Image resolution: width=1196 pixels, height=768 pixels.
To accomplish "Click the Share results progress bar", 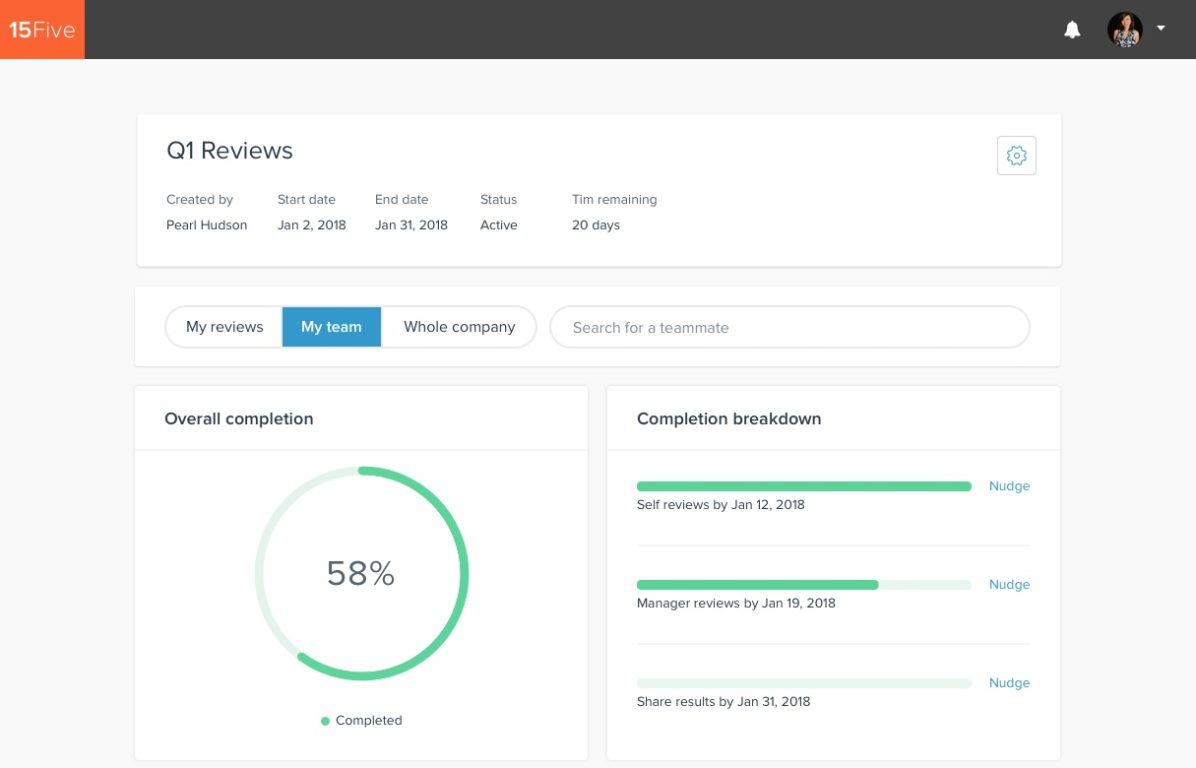I will click(803, 683).
